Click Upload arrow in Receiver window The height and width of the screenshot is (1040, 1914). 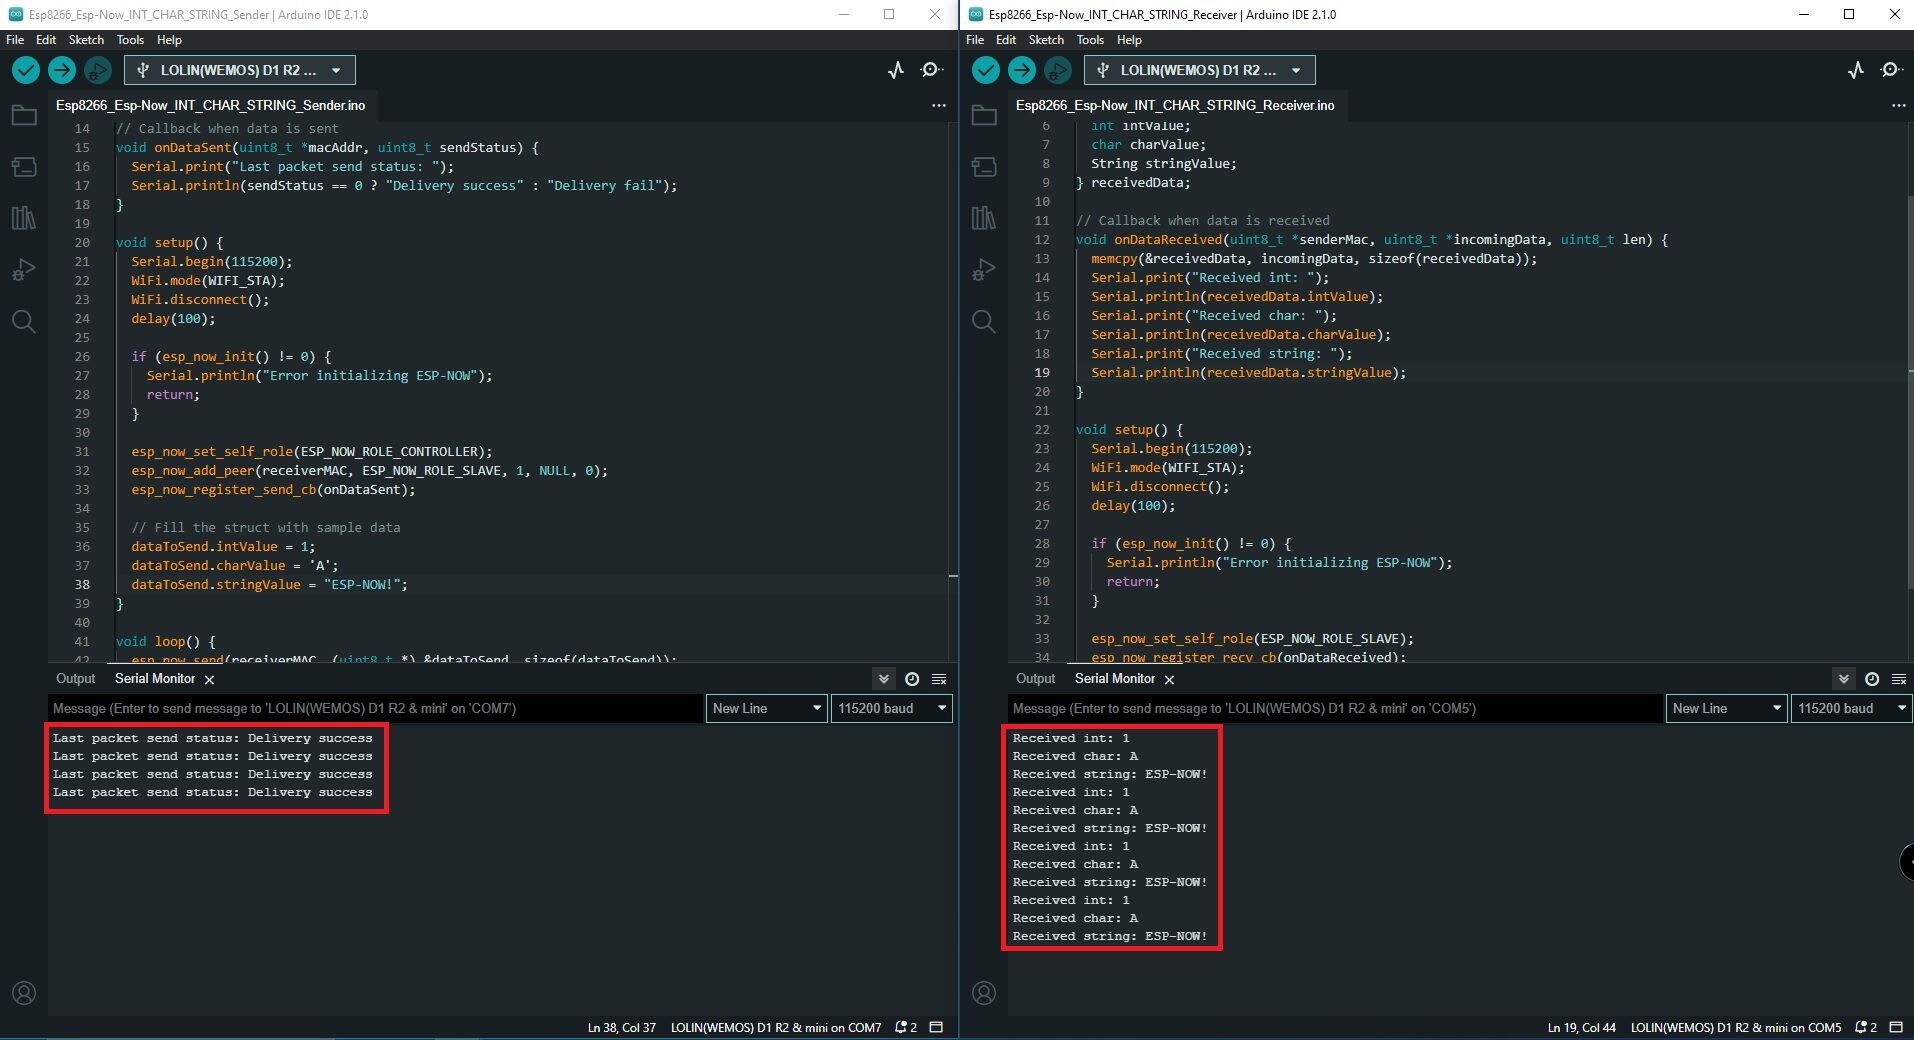[1021, 70]
